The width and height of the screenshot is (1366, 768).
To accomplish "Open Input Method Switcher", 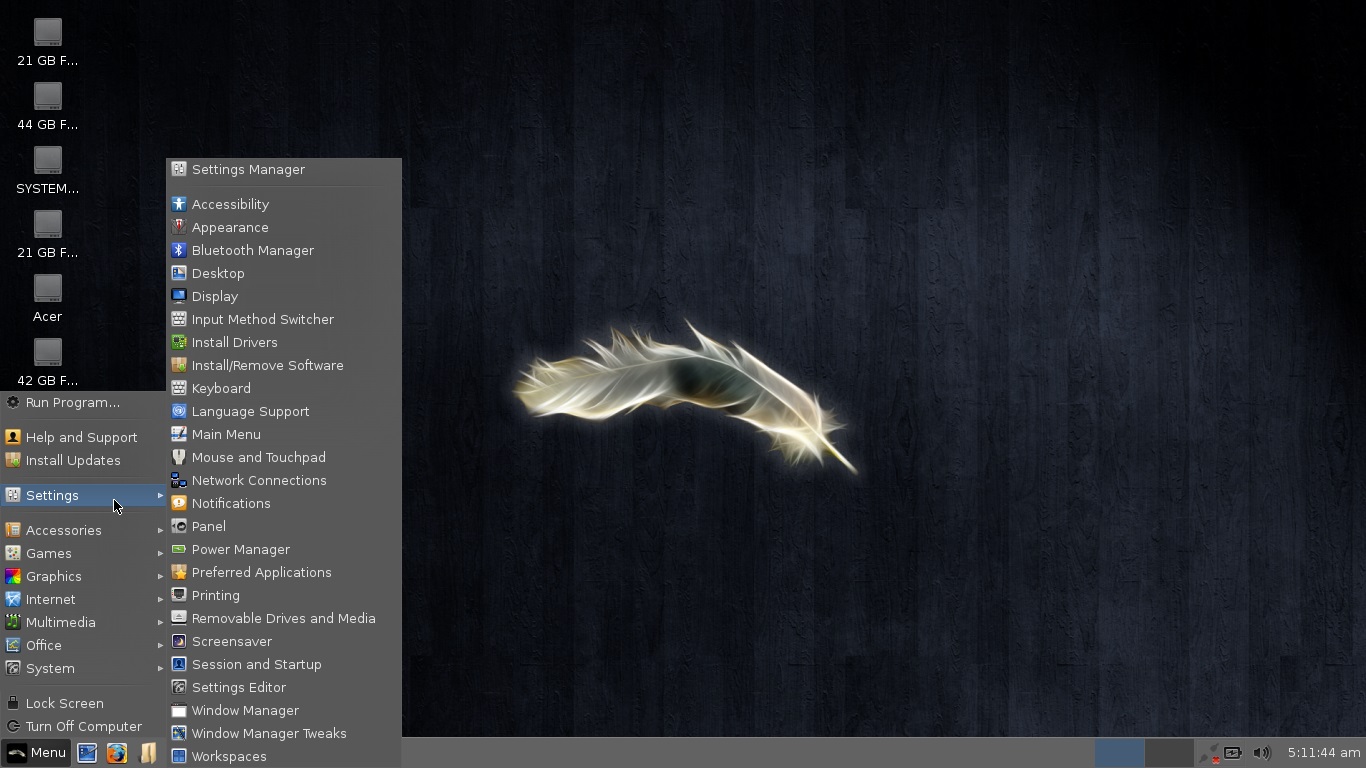I will point(284,319).
